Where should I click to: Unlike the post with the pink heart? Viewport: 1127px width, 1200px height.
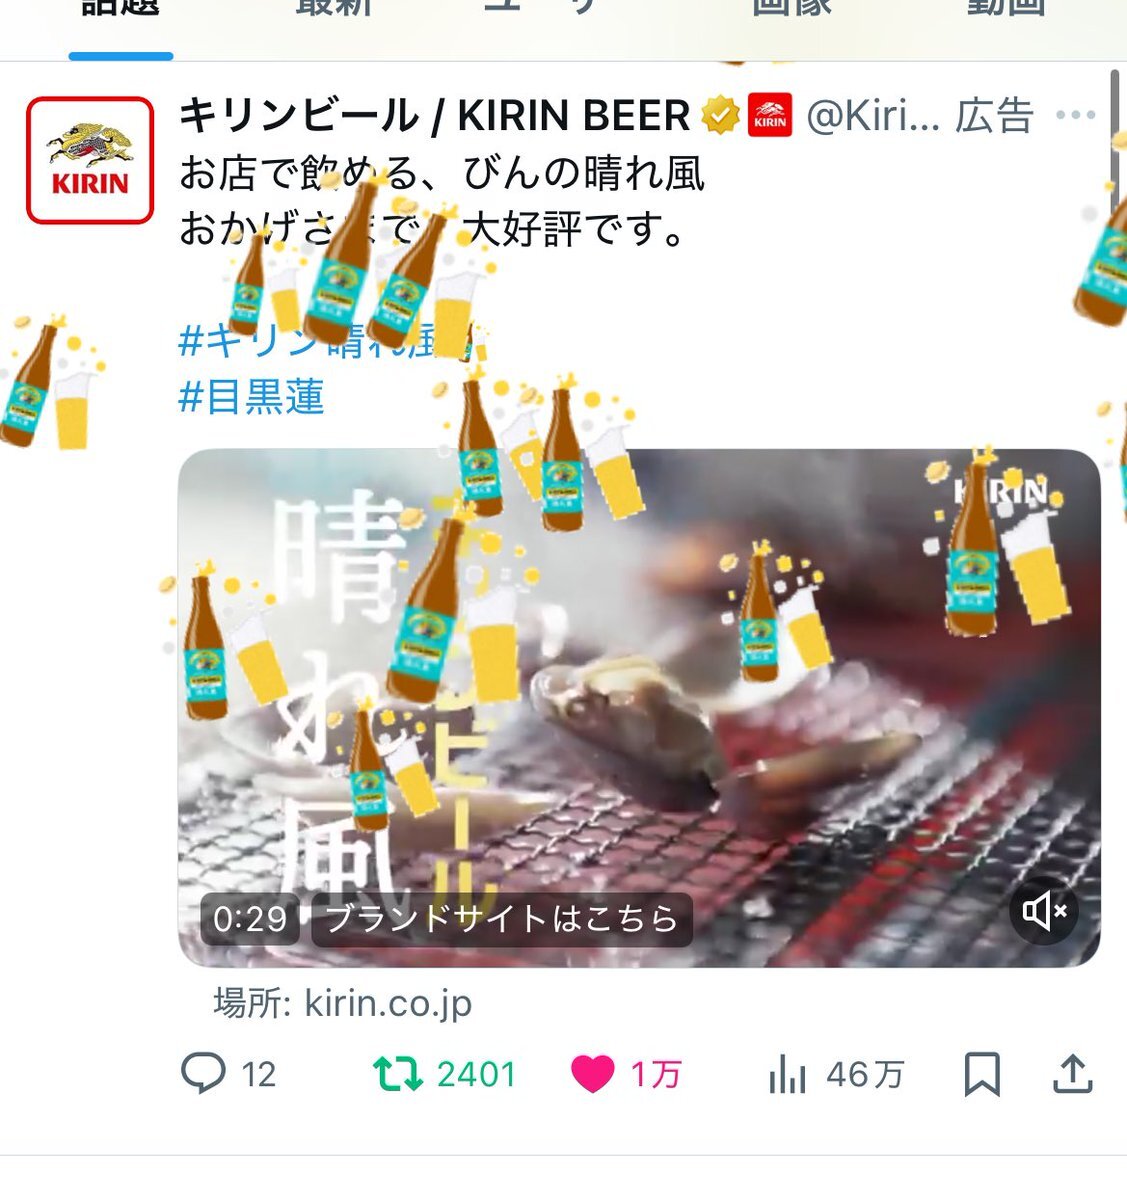(592, 1074)
